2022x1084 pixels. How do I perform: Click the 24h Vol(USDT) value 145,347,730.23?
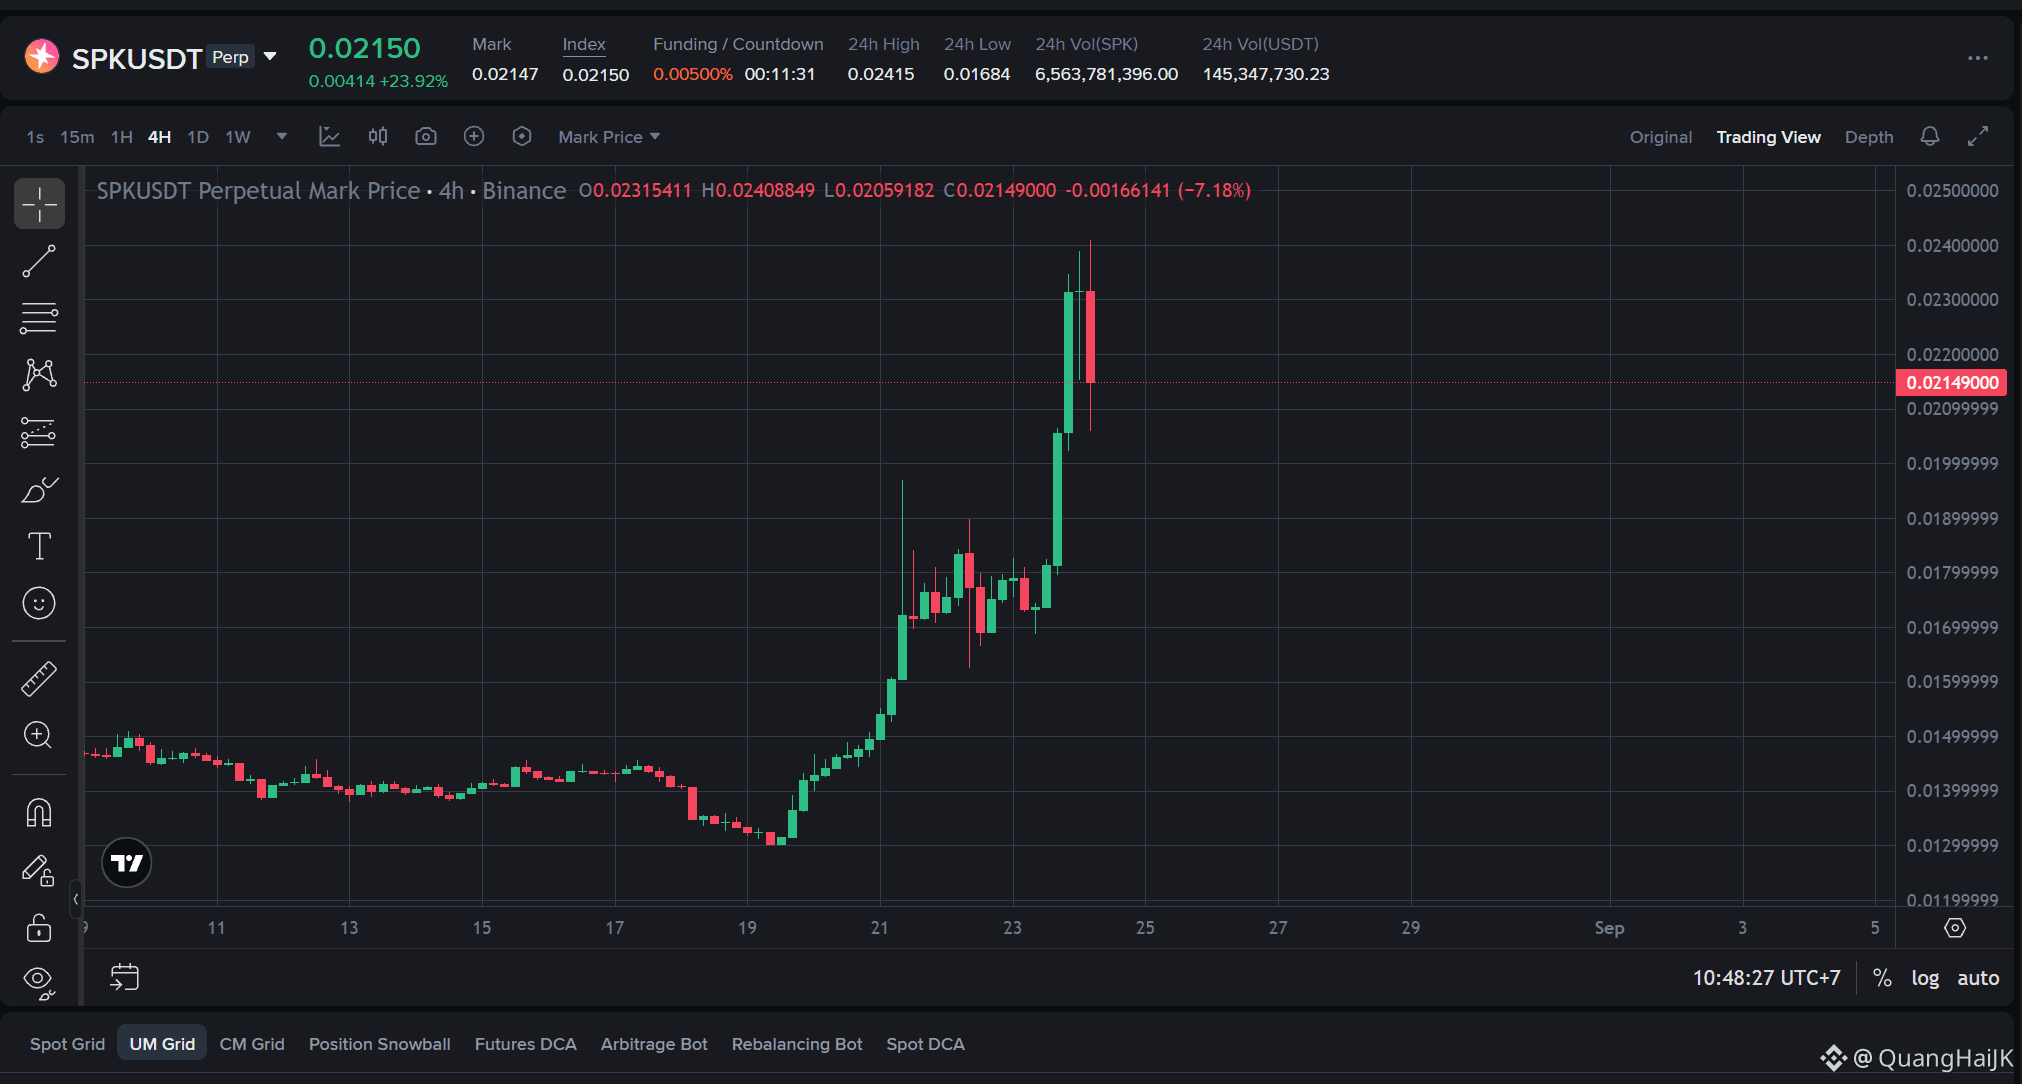(x=1266, y=74)
